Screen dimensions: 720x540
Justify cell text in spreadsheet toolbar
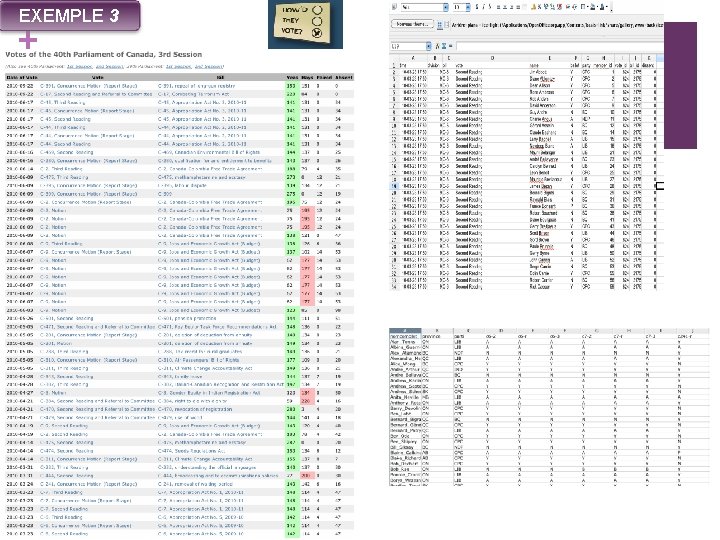pyautogui.click(x=518, y=7)
